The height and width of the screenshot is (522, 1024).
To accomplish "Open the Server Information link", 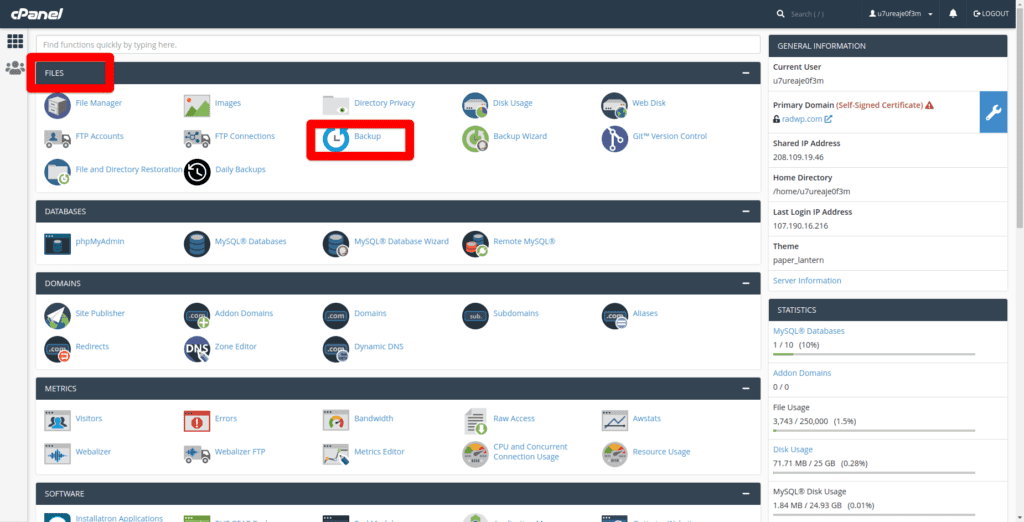I will coord(807,281).
